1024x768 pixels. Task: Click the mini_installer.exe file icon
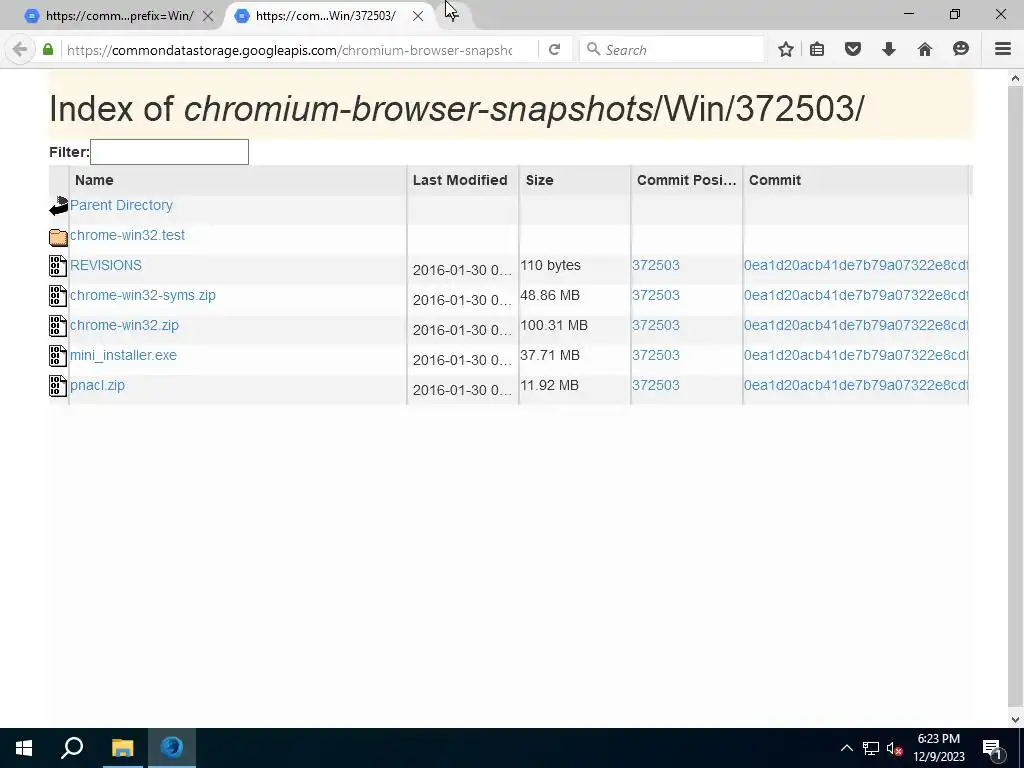click(x=58, y=356)
